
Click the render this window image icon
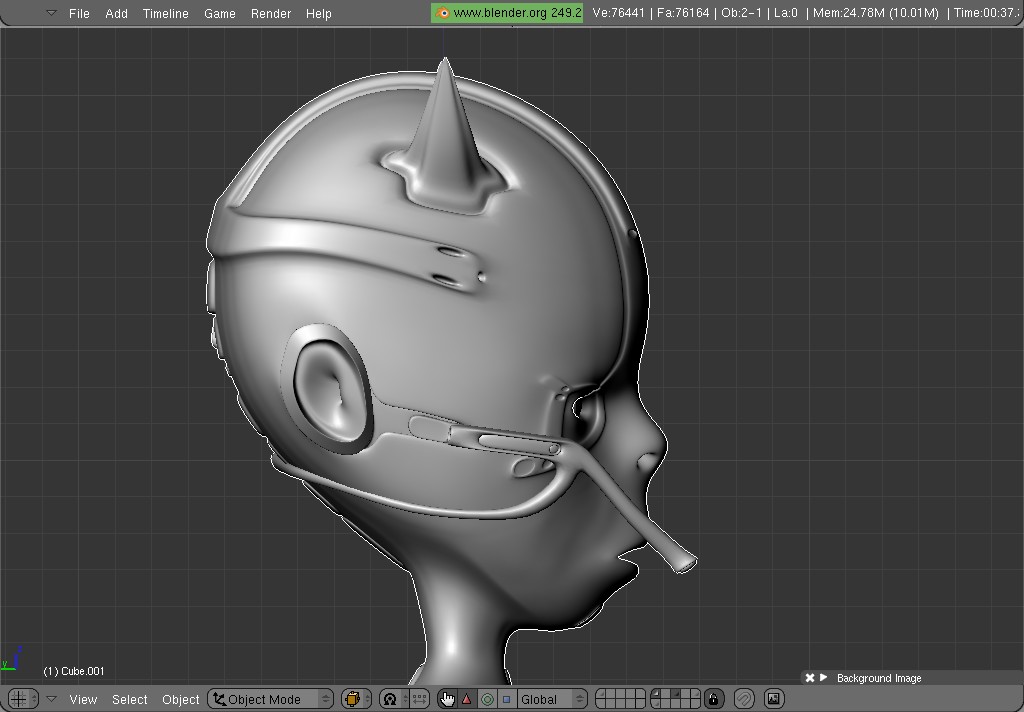click(x=774, y=699)
